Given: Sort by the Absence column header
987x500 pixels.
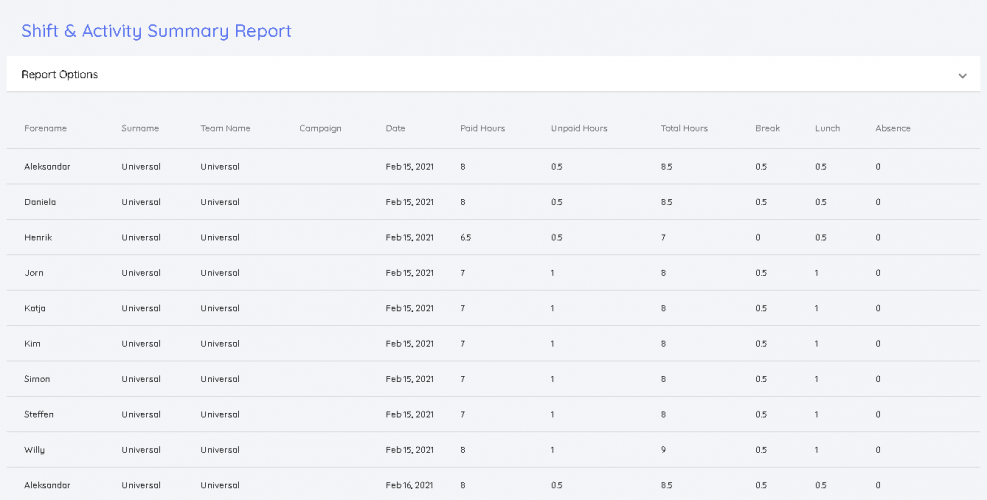Looking at the screenshot, I should [893, 129].
